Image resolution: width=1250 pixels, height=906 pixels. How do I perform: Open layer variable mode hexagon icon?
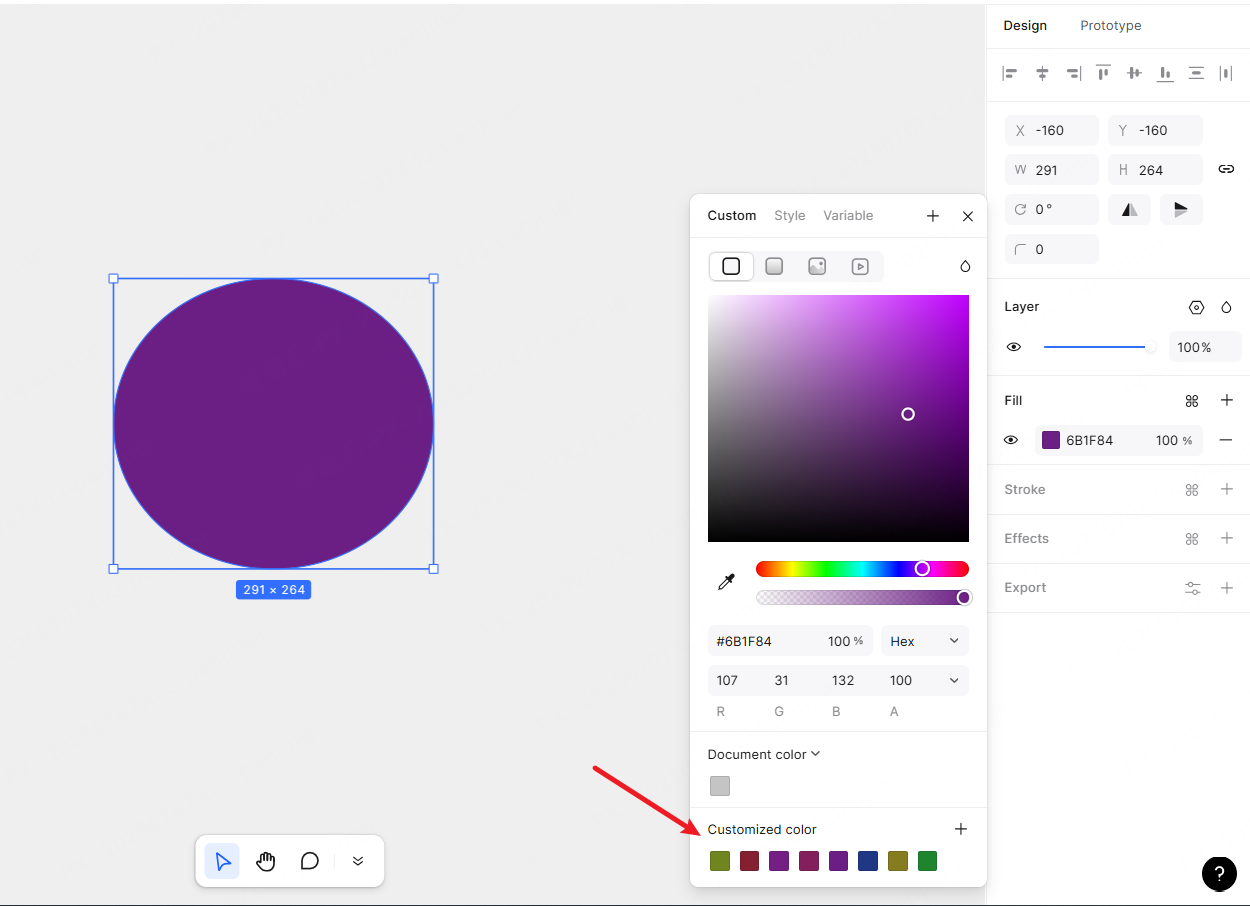(x=1196, y=307)
